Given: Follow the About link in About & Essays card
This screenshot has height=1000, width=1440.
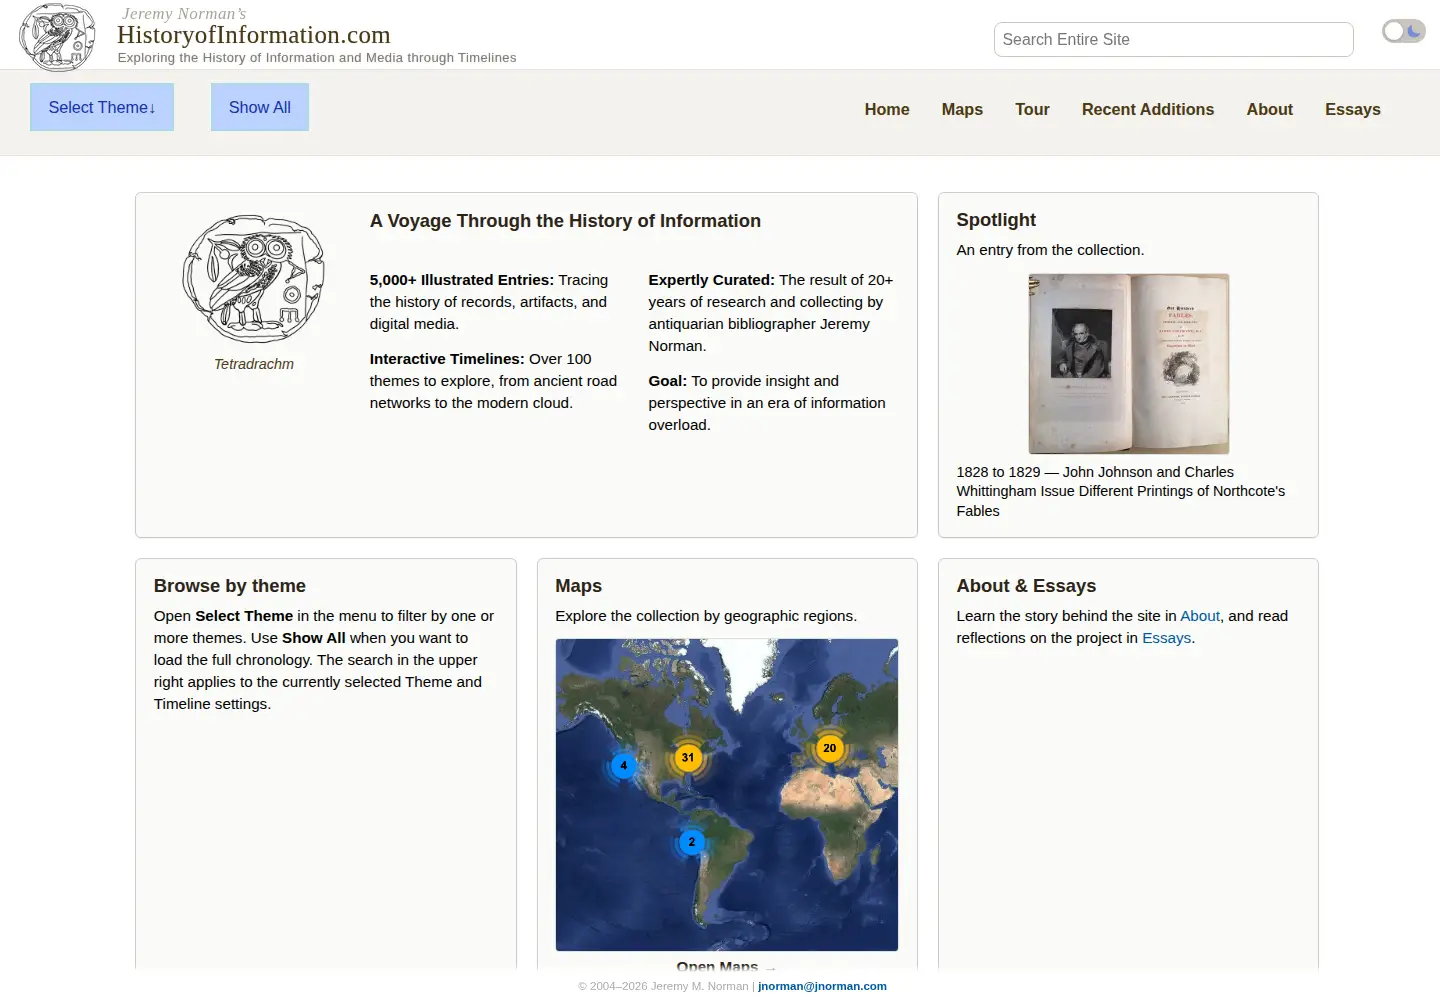Looking at the screenshot, I should point(1200,616).
